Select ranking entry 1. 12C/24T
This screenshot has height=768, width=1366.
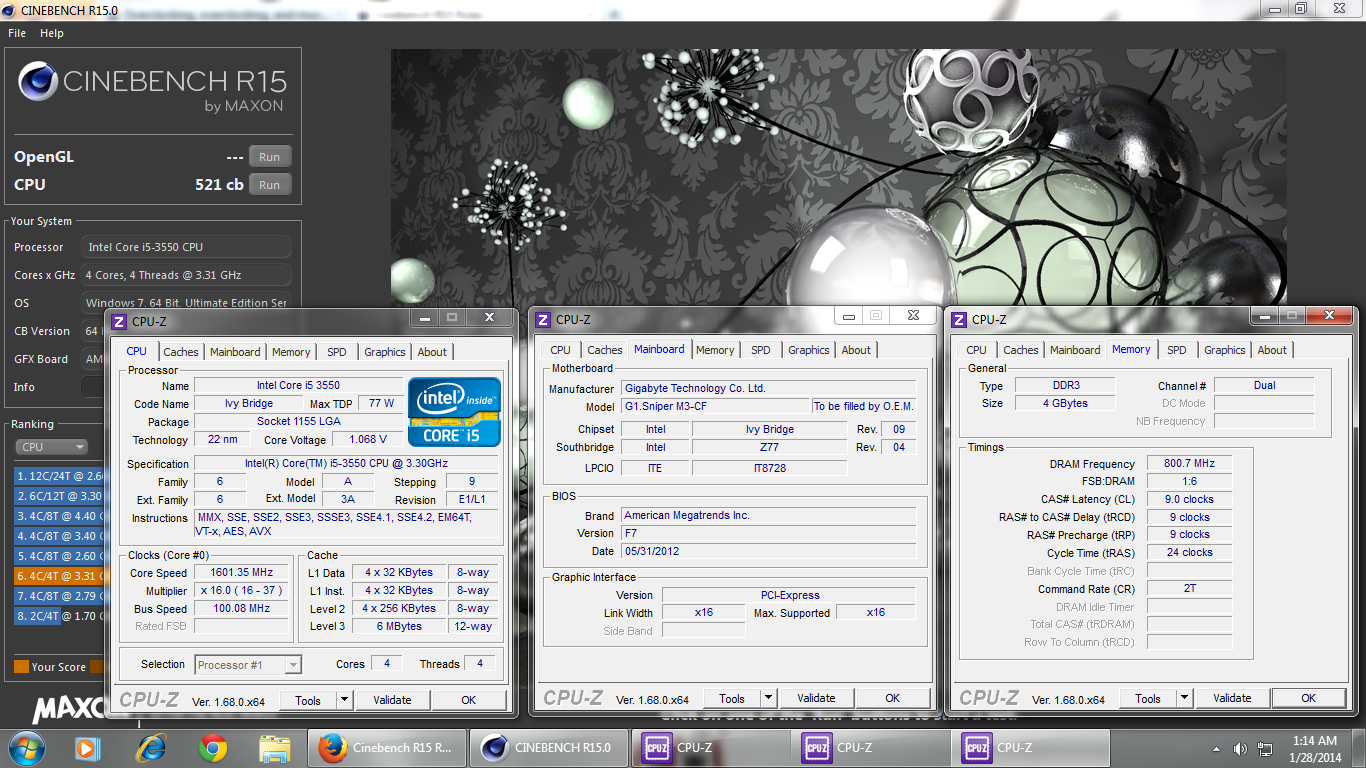pos(59,476)
